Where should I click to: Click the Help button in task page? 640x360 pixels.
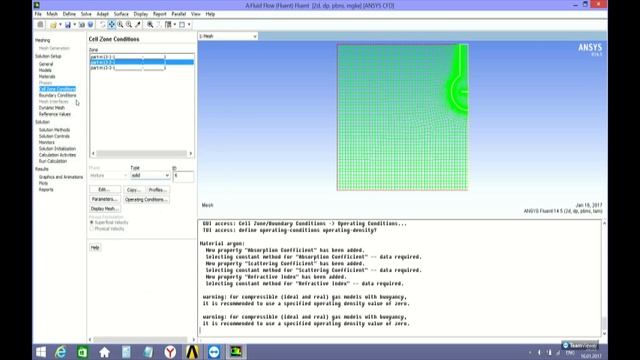[95, 247]
